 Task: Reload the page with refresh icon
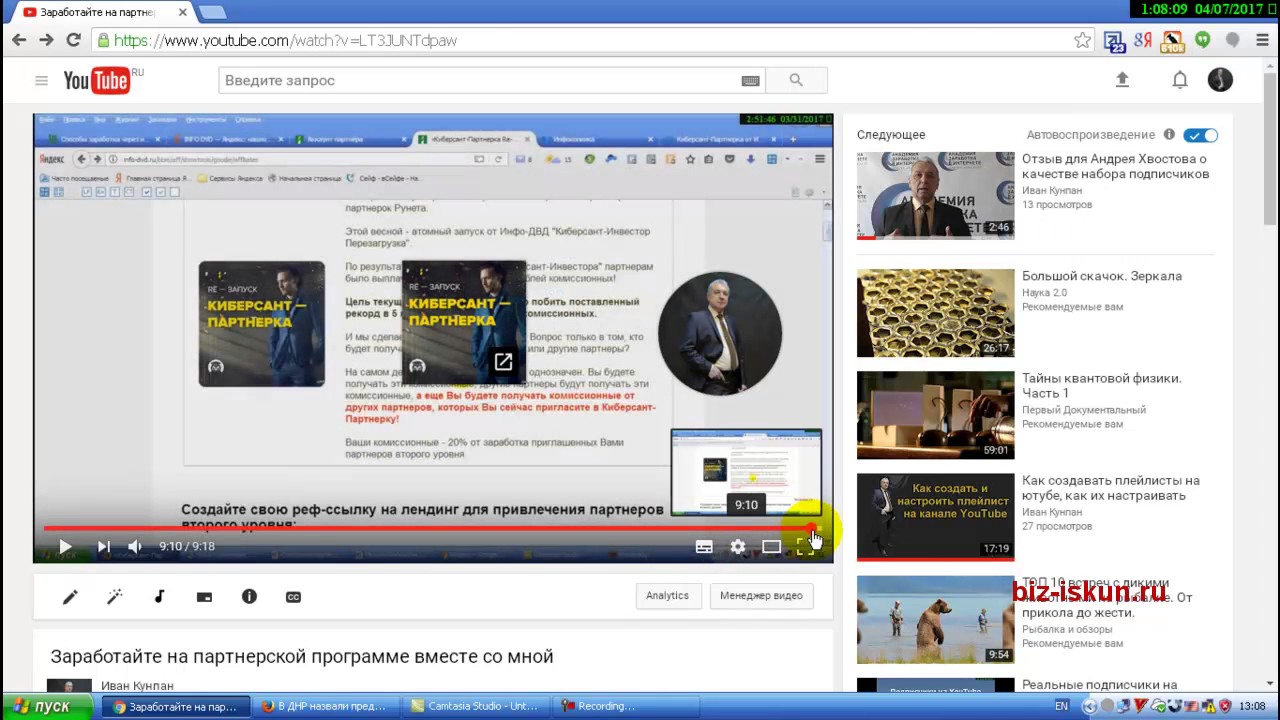[x=73, y=40]
